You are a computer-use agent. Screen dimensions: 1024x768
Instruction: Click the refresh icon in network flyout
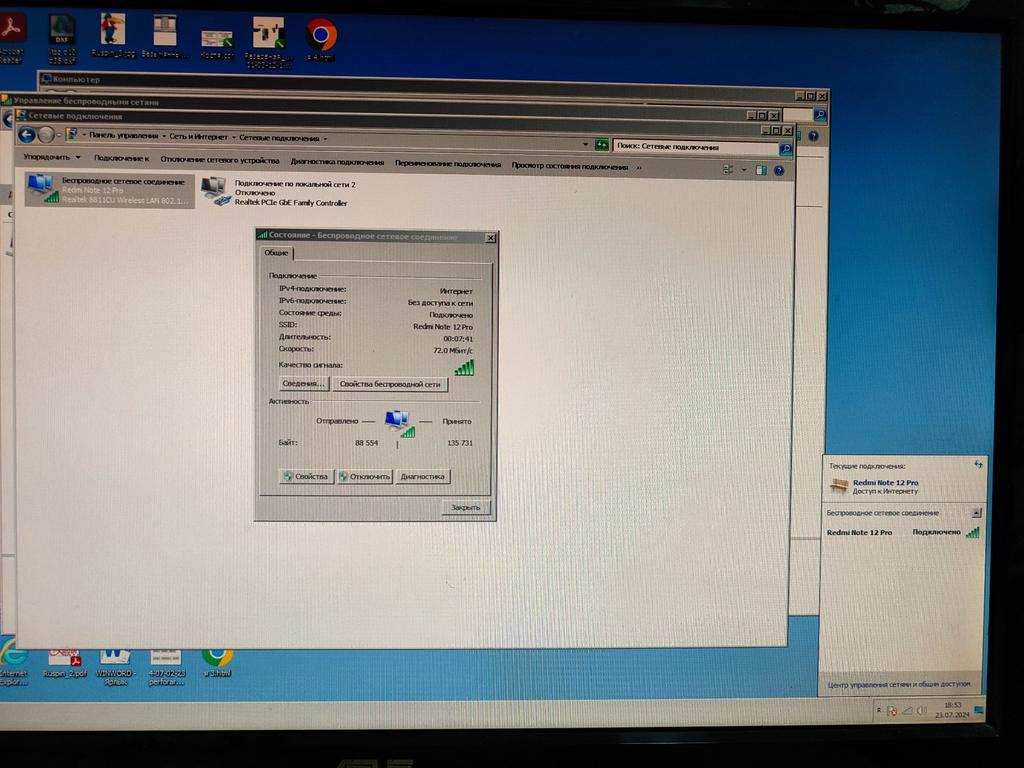point(977,465)
